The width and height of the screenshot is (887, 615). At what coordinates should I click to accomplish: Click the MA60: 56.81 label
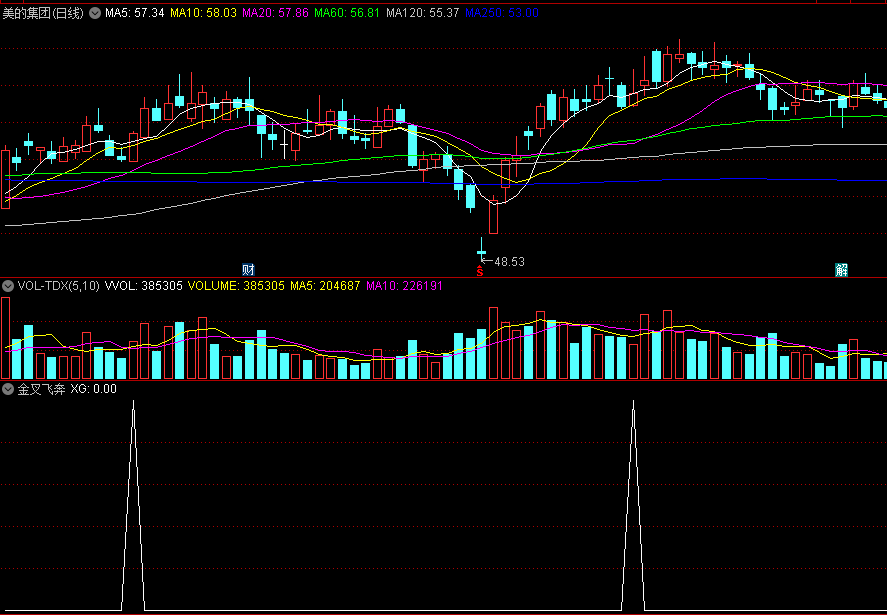coord(347,13)
